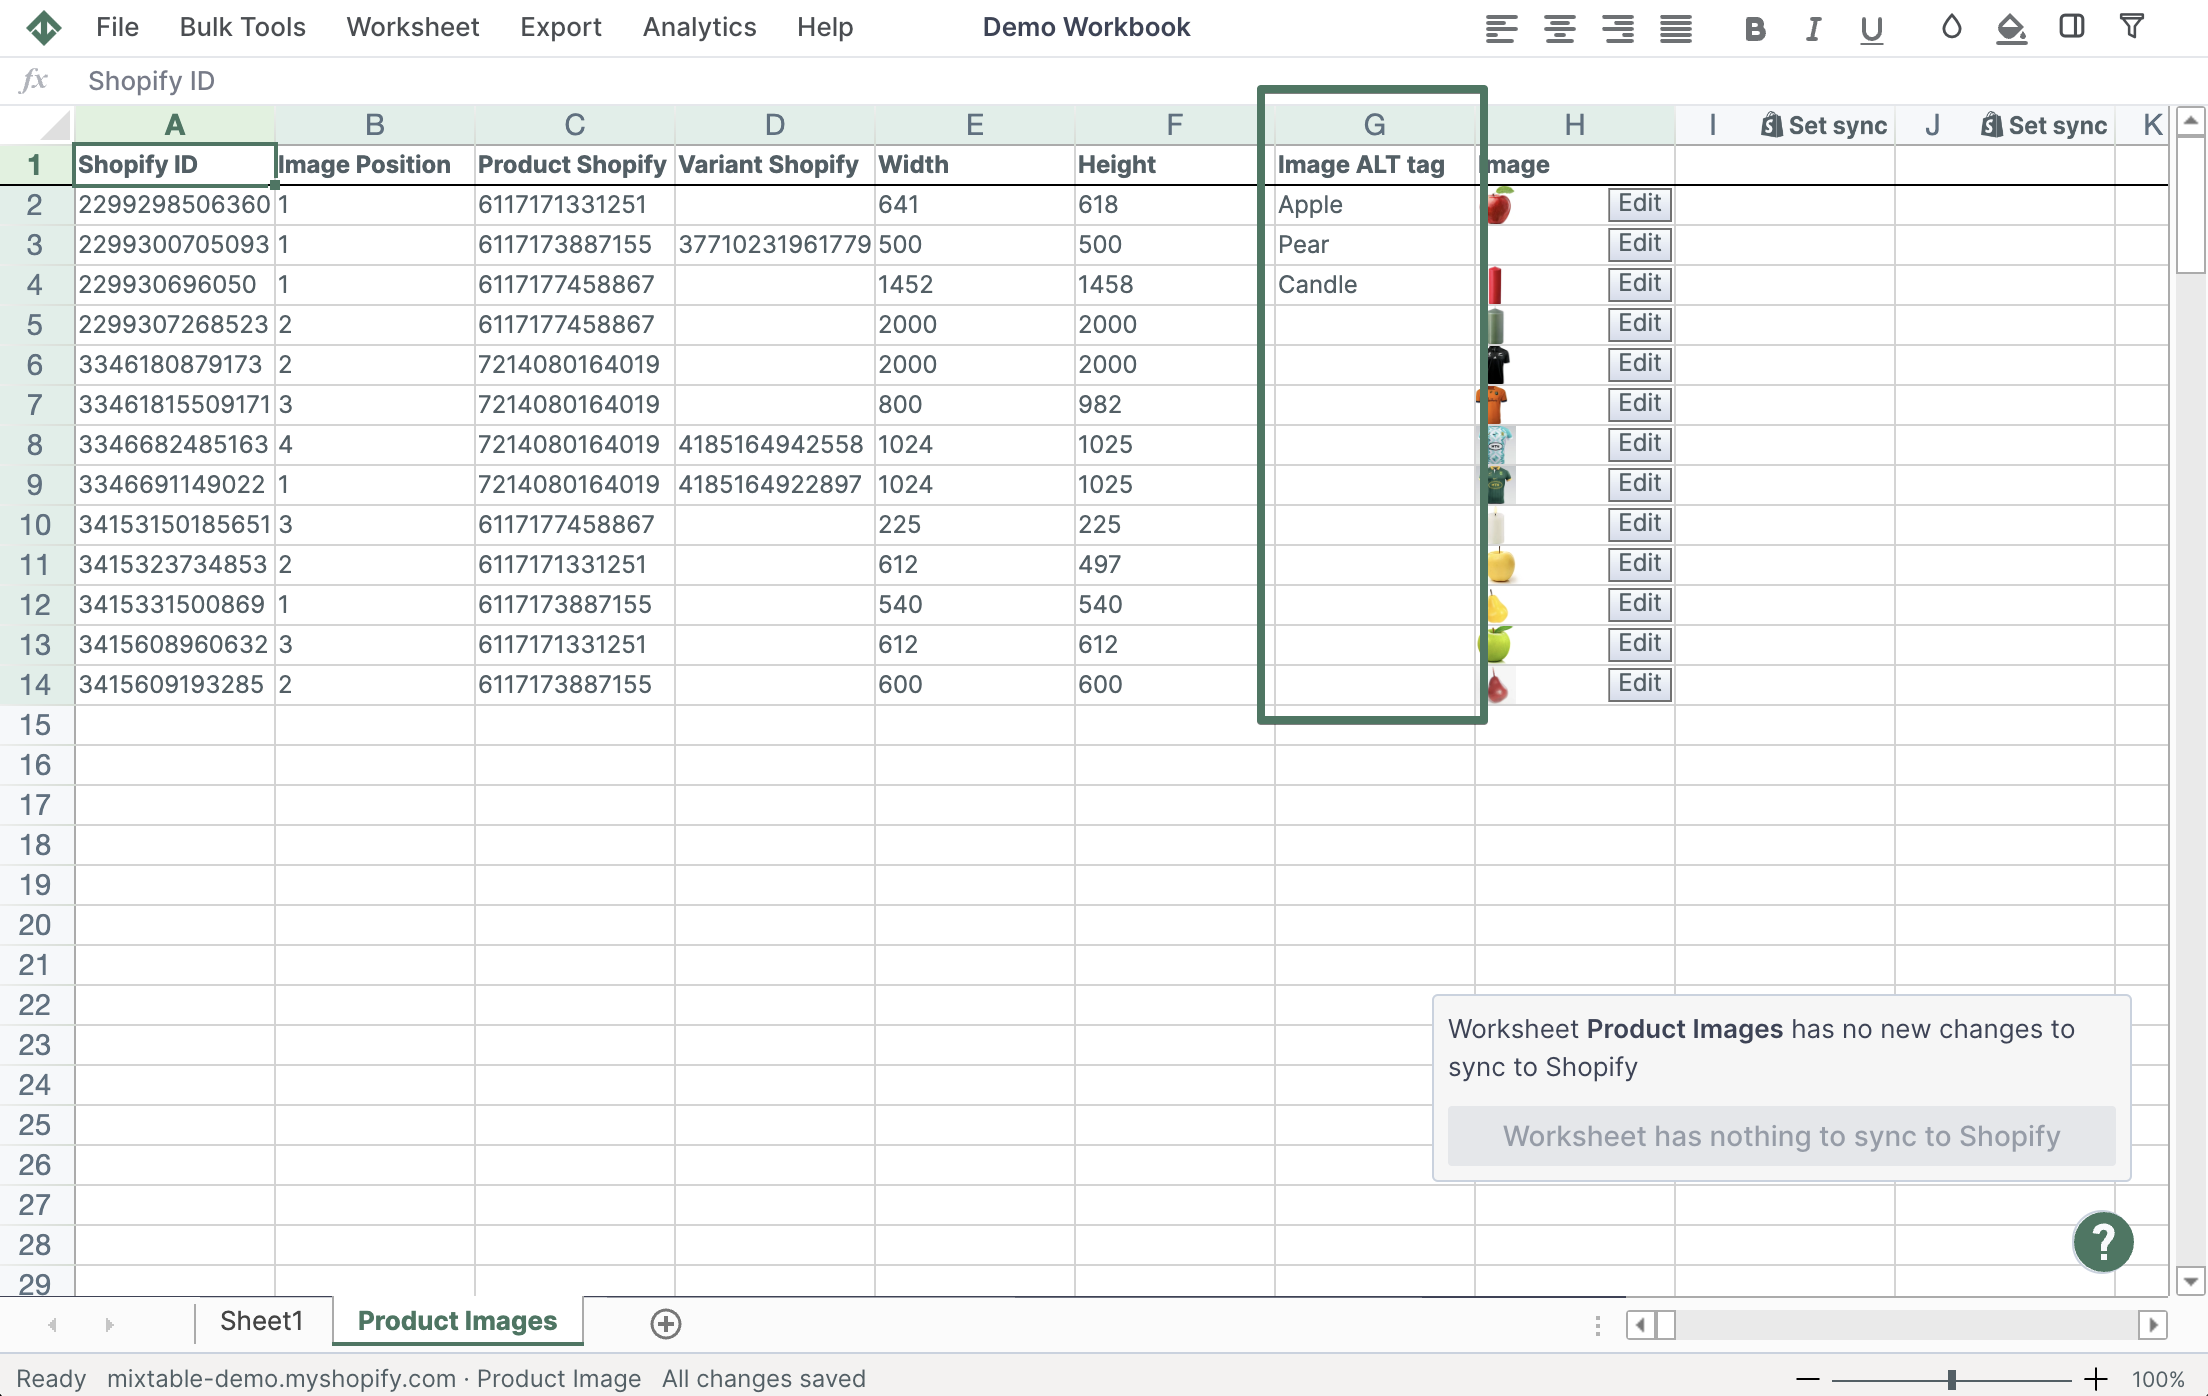The height and width of the screenshot is (1396, 2208).
Task: Apply italic formatting from the toolbar
Action: [1812, 29]
